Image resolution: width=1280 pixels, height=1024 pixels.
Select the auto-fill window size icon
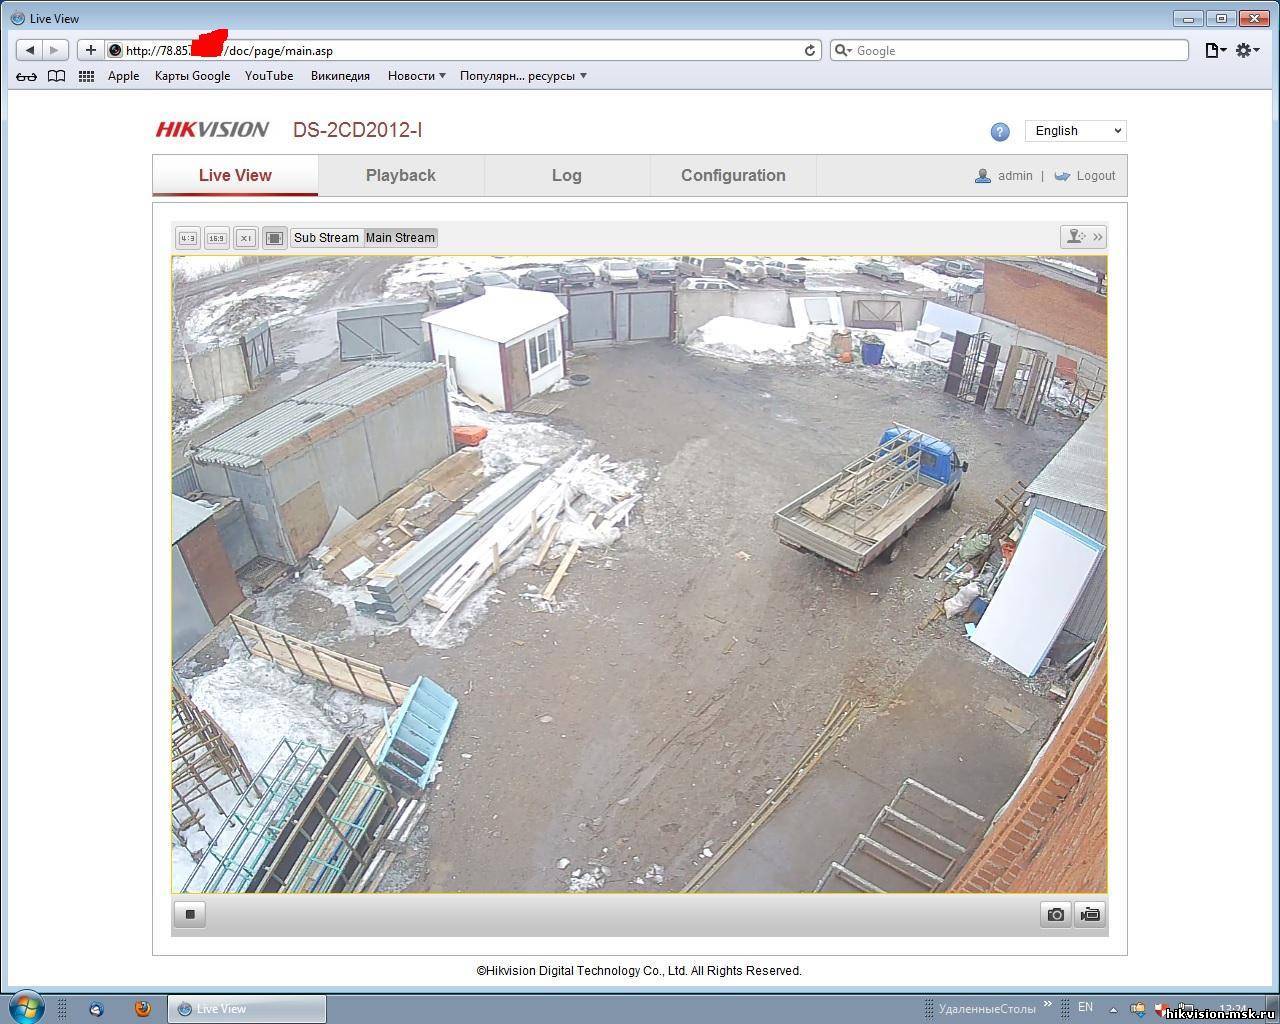274,238
